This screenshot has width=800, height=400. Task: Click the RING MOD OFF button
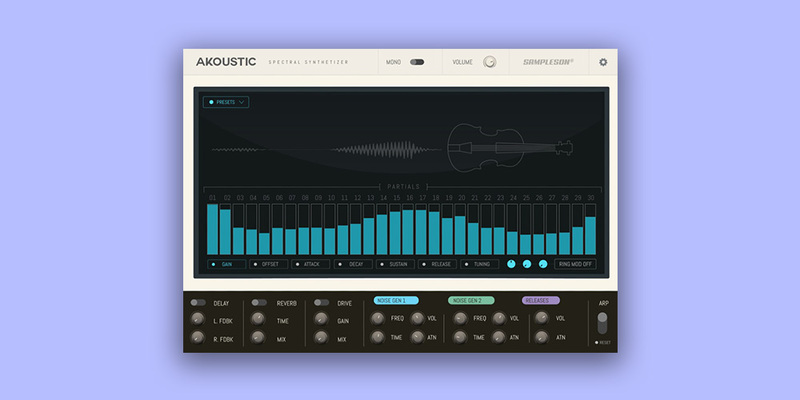[x=575, y=264]
